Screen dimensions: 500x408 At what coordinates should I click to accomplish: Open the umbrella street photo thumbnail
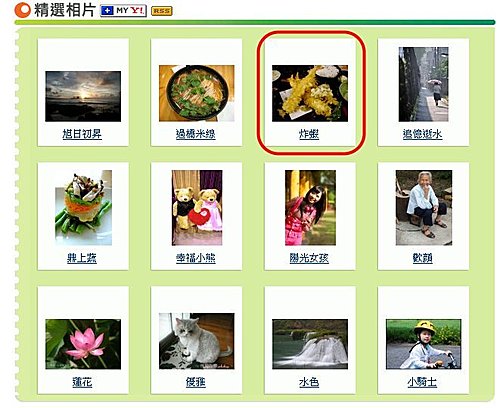[423, 84]
